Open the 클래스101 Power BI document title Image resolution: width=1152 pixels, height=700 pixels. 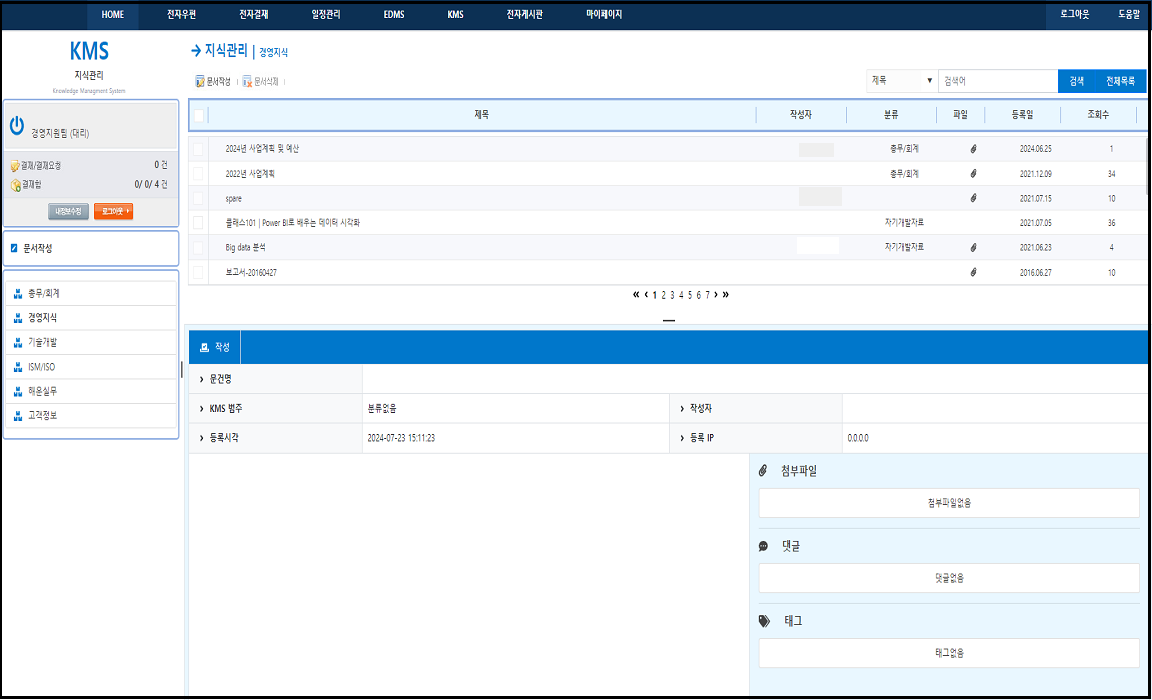pos(292,223)
